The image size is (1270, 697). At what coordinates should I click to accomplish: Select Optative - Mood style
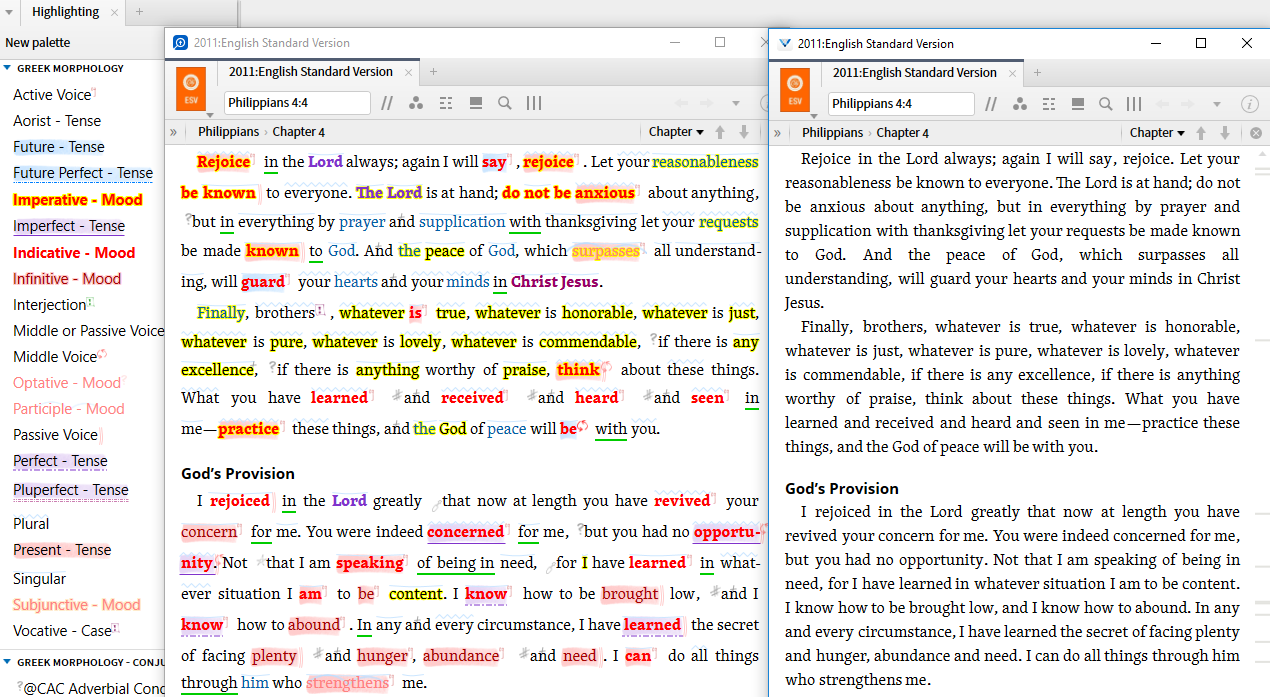67,383
